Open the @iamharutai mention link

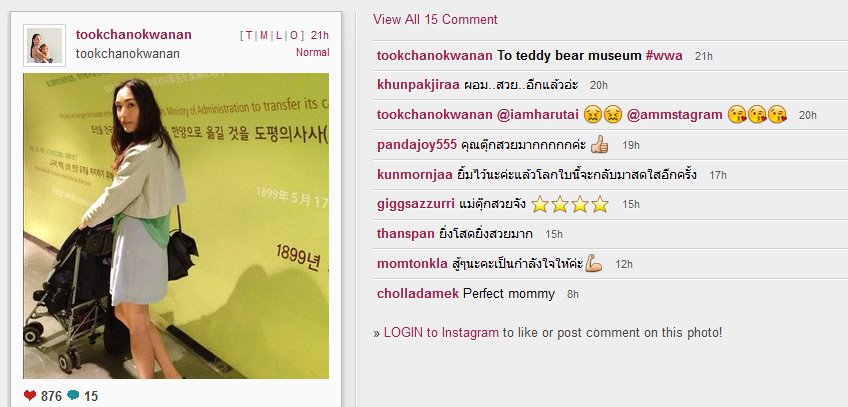tap(538, 115)
